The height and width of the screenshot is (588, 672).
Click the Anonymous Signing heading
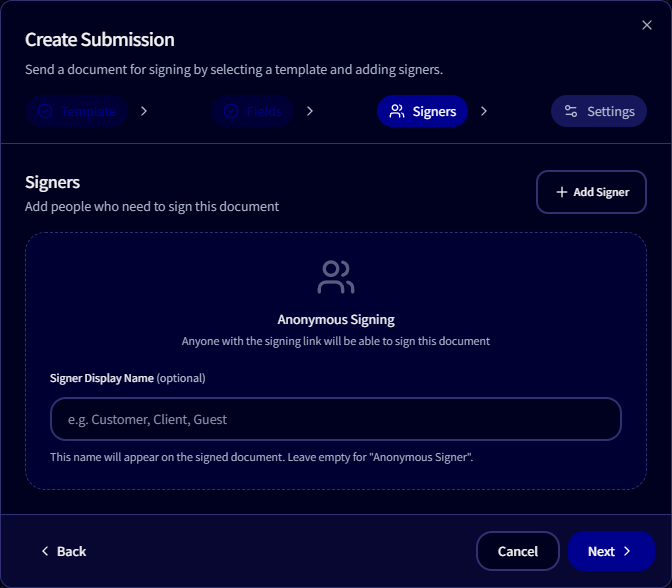336,320
